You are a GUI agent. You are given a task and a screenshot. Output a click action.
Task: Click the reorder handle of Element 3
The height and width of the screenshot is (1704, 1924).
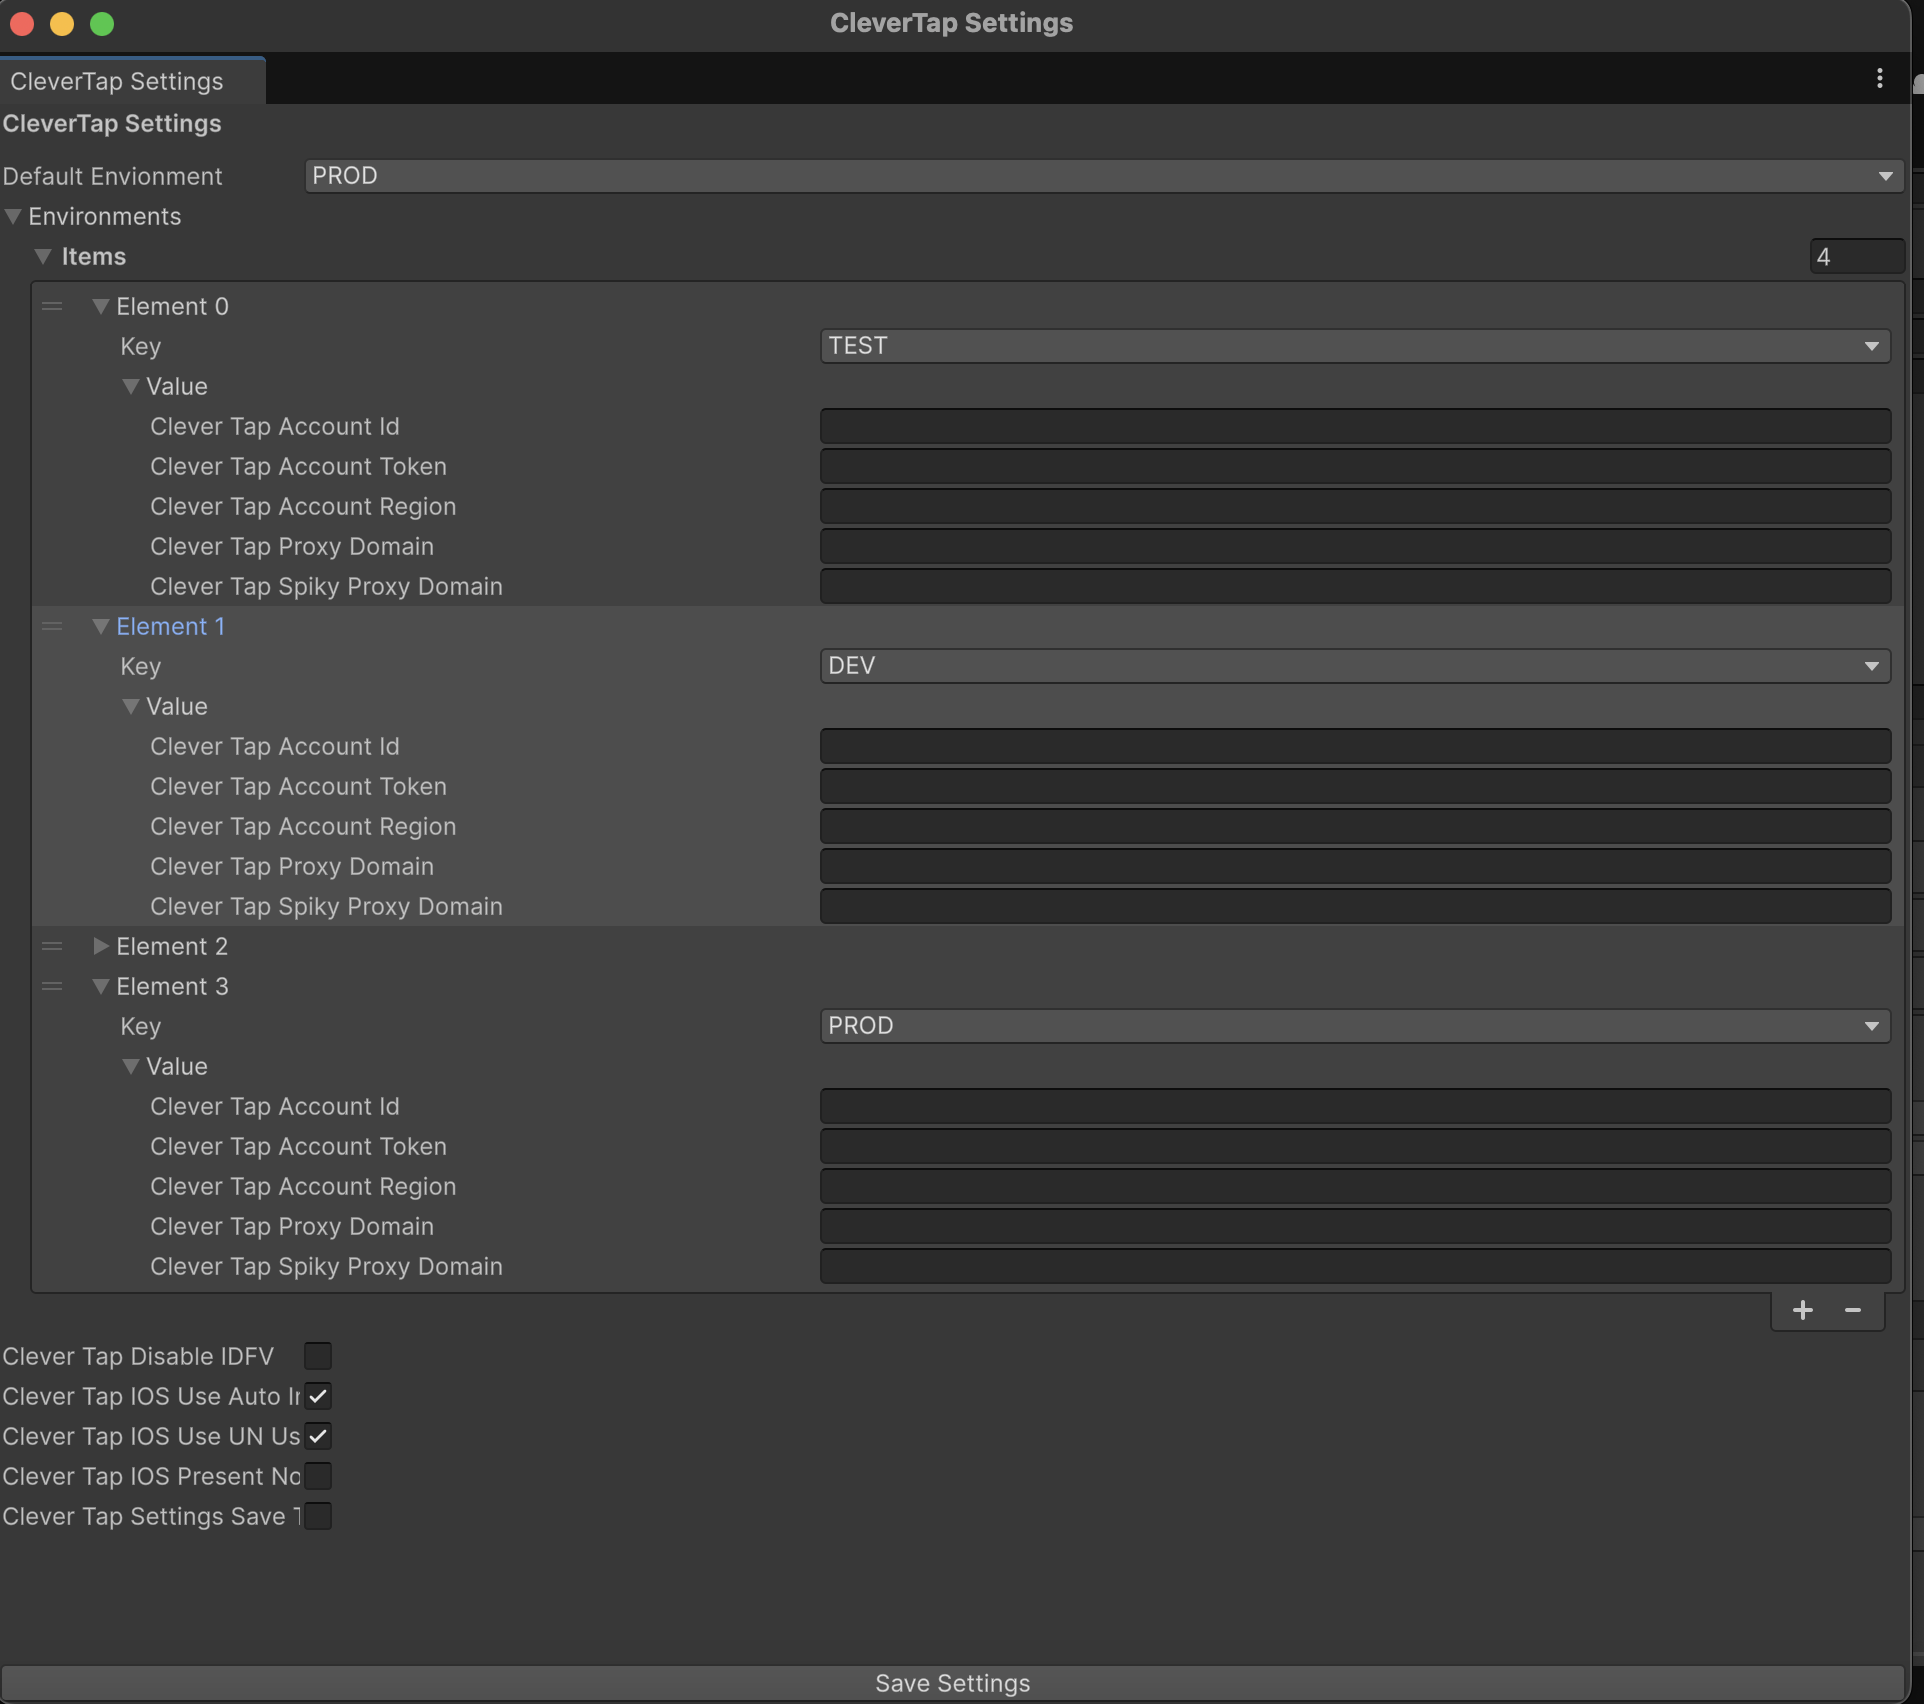pos(52,986)
